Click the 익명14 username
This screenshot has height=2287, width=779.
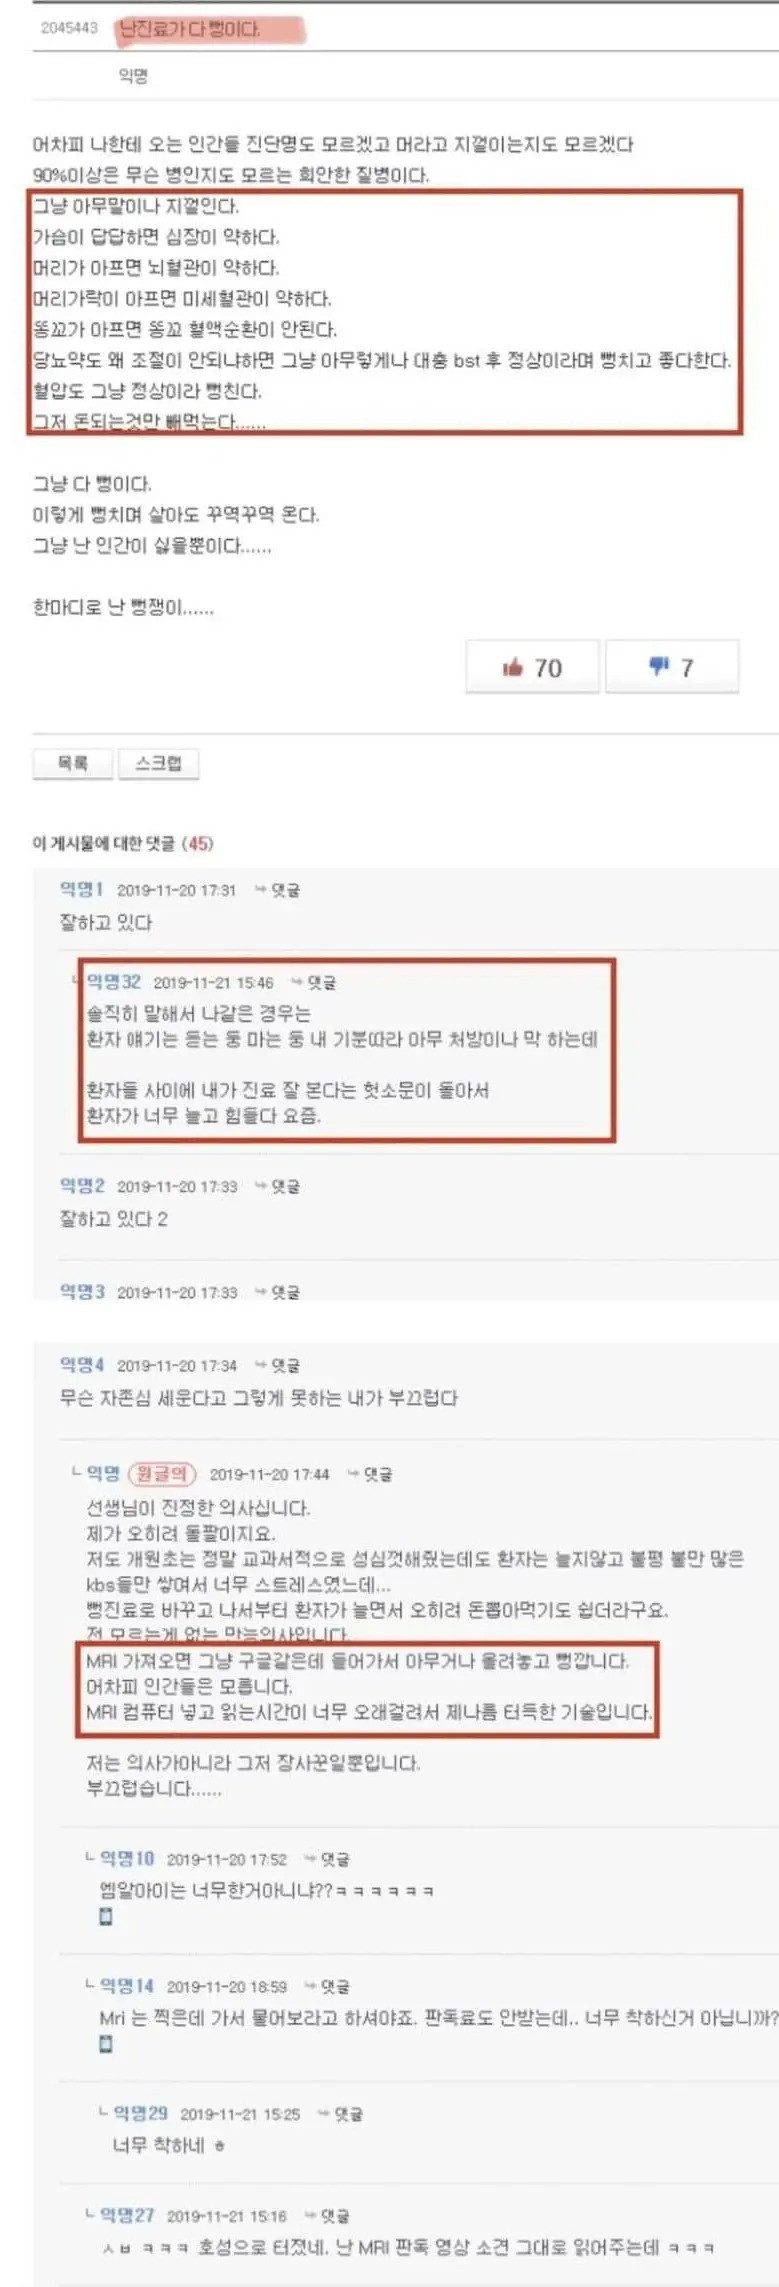tap(127, 1986)
